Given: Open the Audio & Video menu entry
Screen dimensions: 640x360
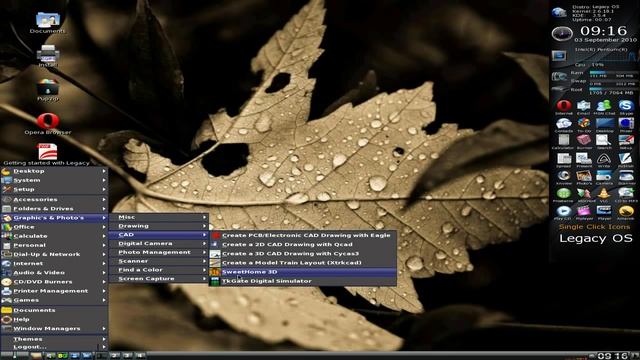Looking at the screenshot, I should (54, 273).
